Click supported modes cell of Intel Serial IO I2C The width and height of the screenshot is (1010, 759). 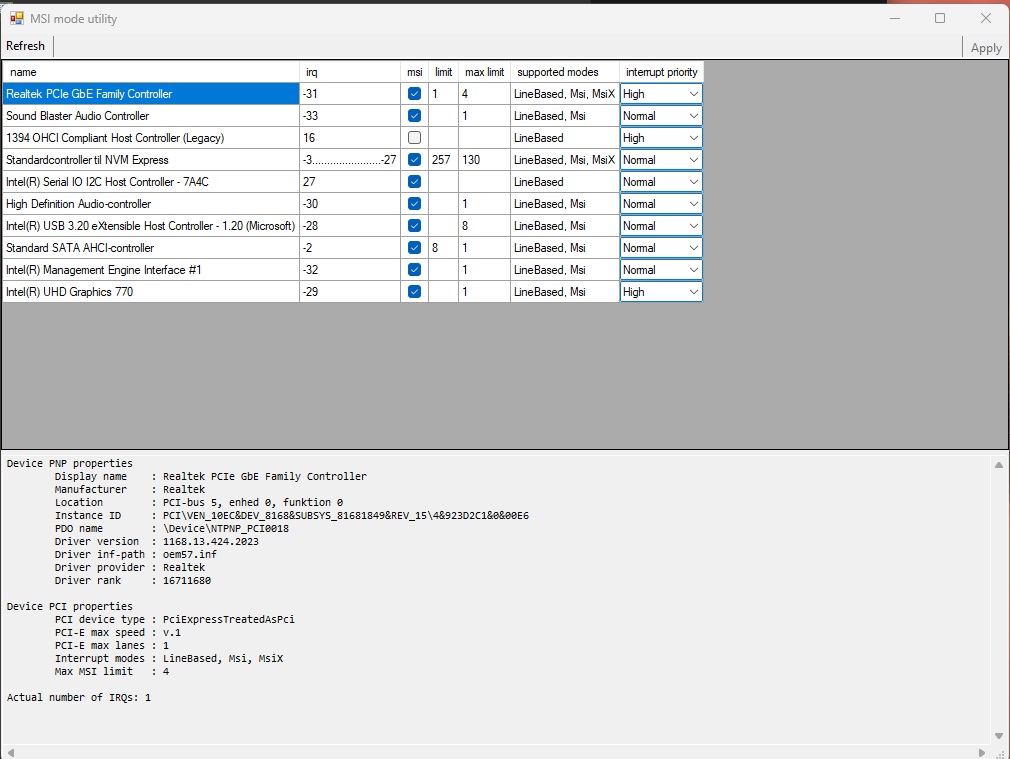(x=565, y=182)
